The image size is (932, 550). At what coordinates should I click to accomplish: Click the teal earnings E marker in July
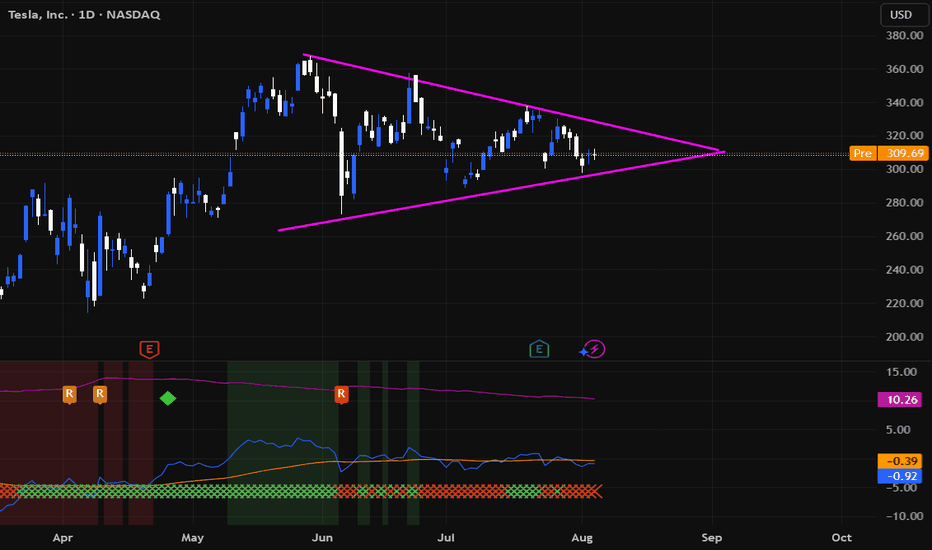[x=539, y=349]
